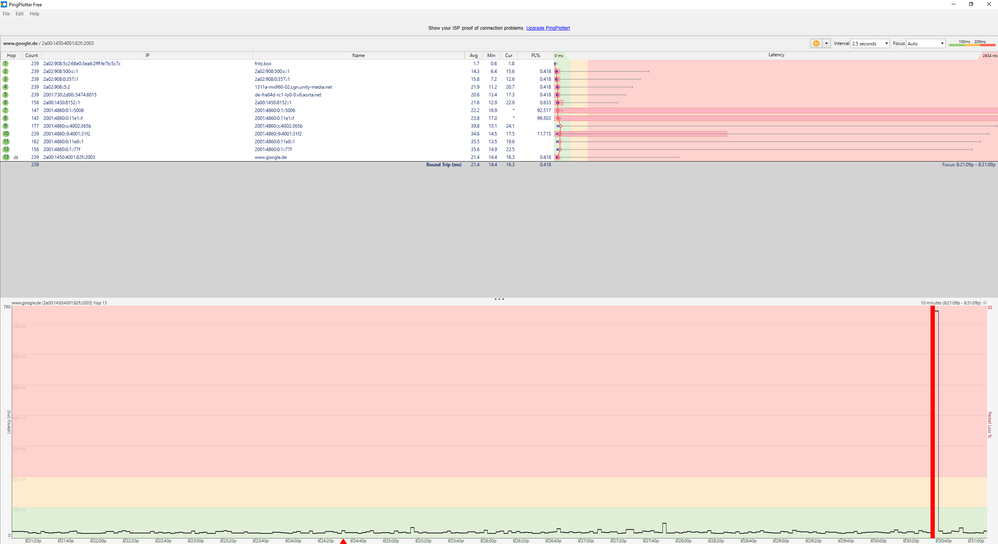Select hop 1 green circle for fritz.box
Image resolution: width=998 pixels, height=544 pixels.
click(x=6, y=64)
